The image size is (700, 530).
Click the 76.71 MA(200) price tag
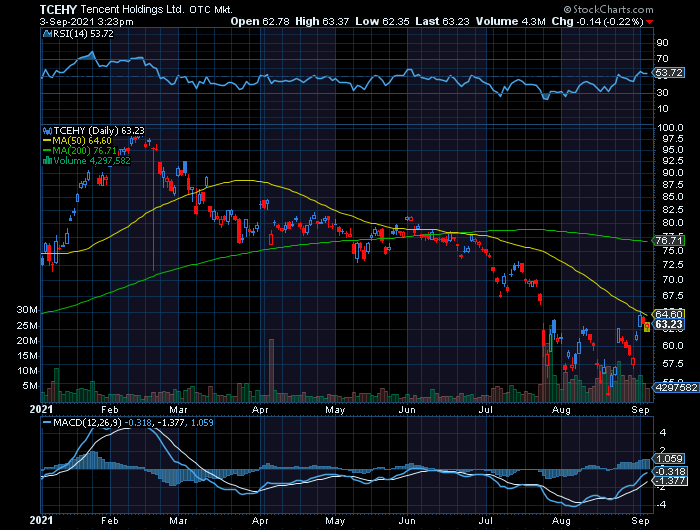click(x=668, y=241)
